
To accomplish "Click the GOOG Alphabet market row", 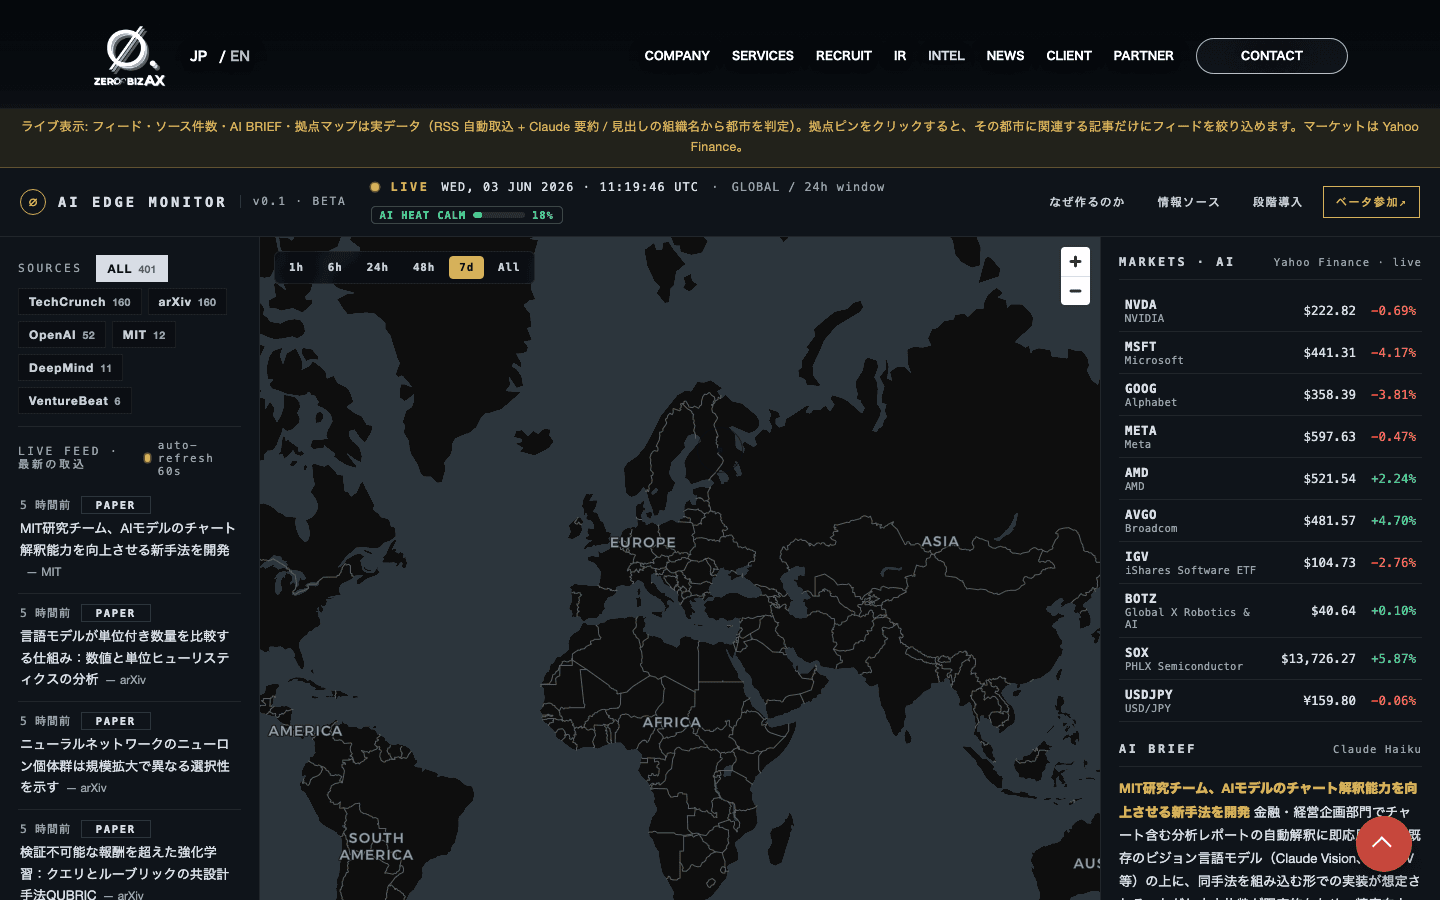I will [x=1270, y=395].
